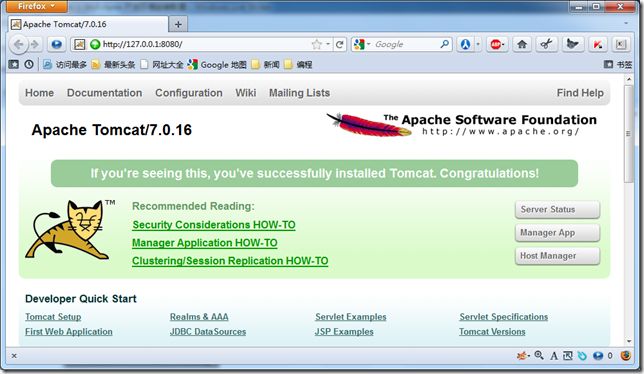Image resolution: width=644 pixels, height=374 pixels.
Task: Click the scrollbar down arrow
Action: (x=628, y=341)
